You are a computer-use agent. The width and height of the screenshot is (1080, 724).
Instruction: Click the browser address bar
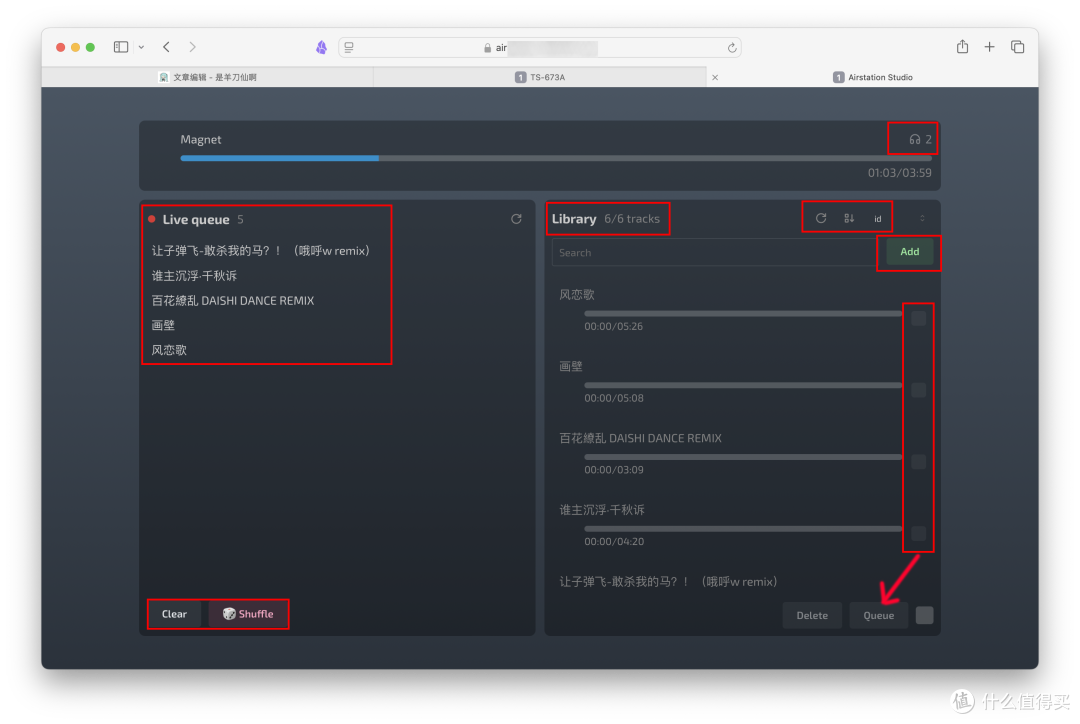tap(540, 48)
